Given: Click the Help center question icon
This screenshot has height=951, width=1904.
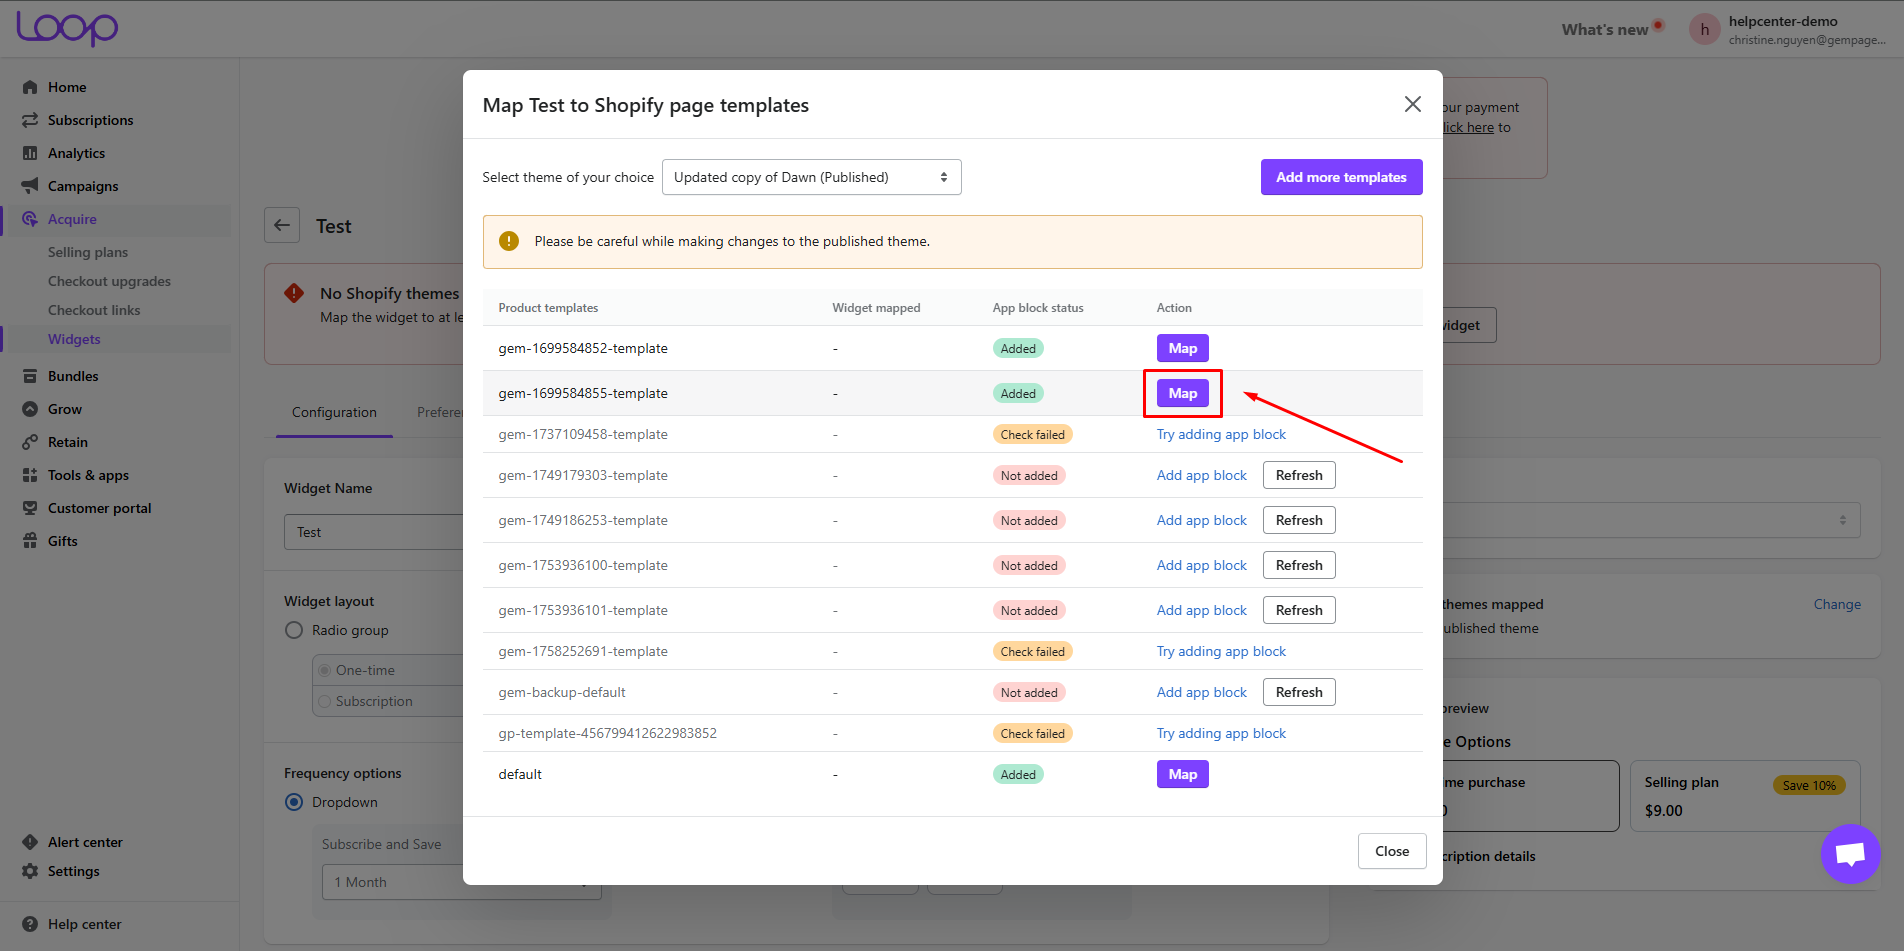Looking at the screenshot, I should click(x=30, y=924).
